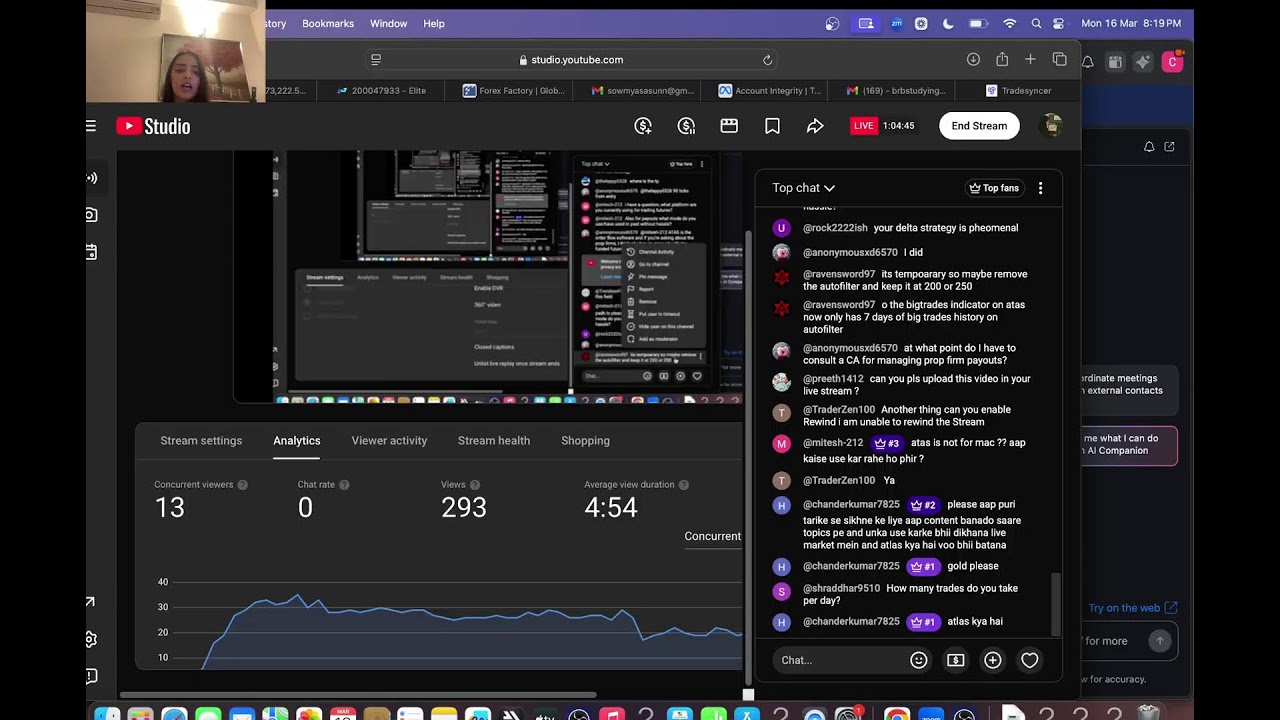This screenshot has width=1280, height=720.
Task: Select the Stream icon in left sidebar
Action: coord(91,178)
